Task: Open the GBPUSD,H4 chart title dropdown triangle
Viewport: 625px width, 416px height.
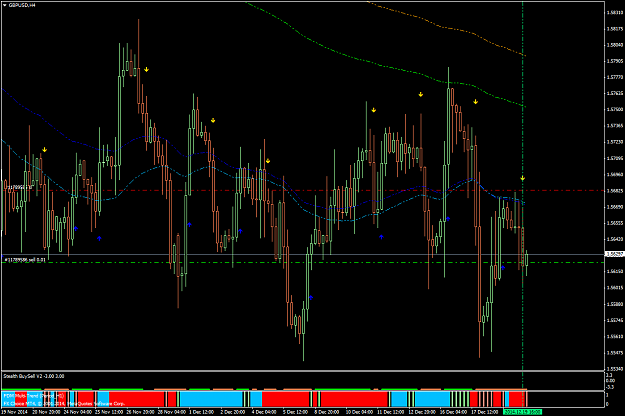Action: coord(4,5)
